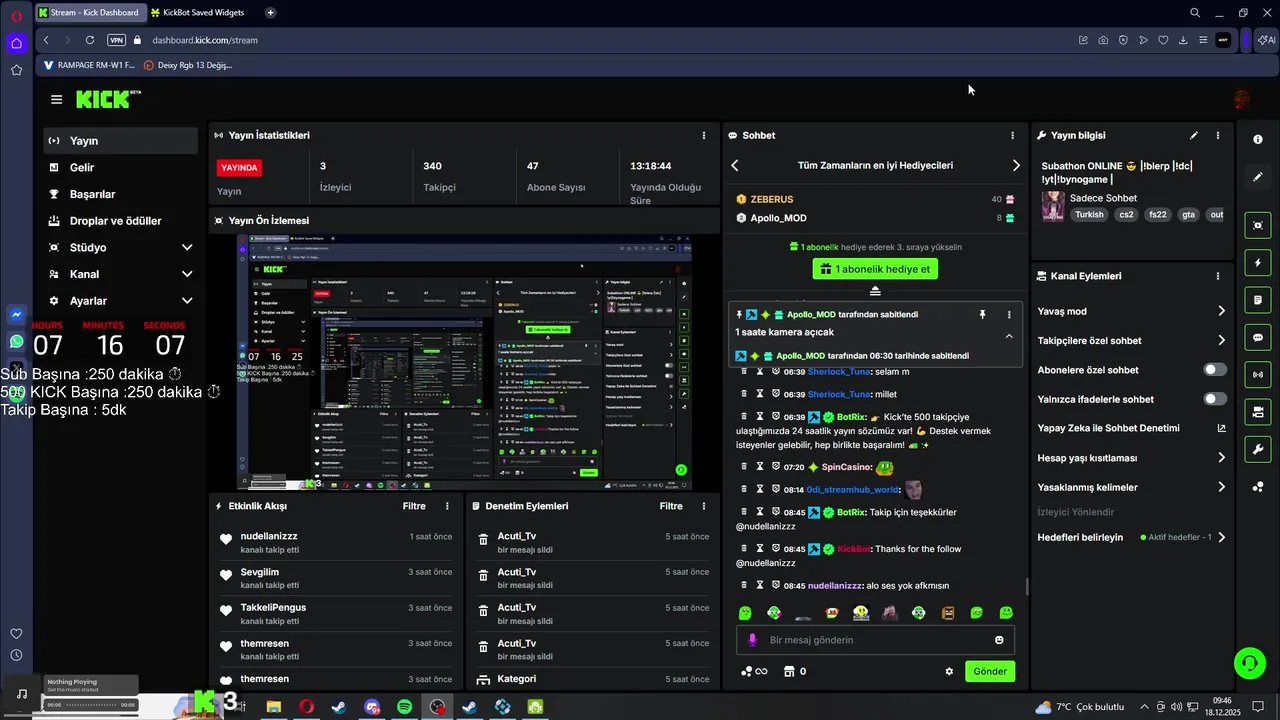1280x720 pixels.
Task: Collapse the pinned message with its chevron
Action: [1009, 336]
